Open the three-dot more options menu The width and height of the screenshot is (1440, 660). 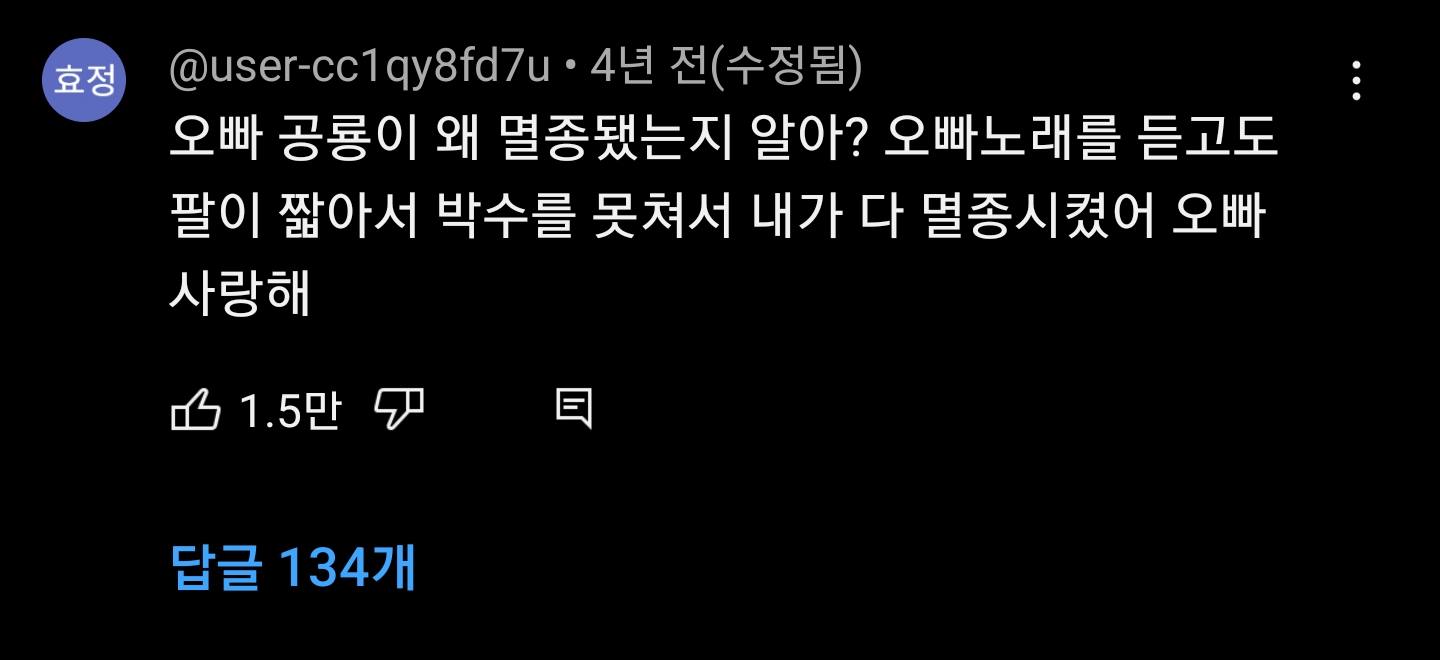pos(1356,81)
